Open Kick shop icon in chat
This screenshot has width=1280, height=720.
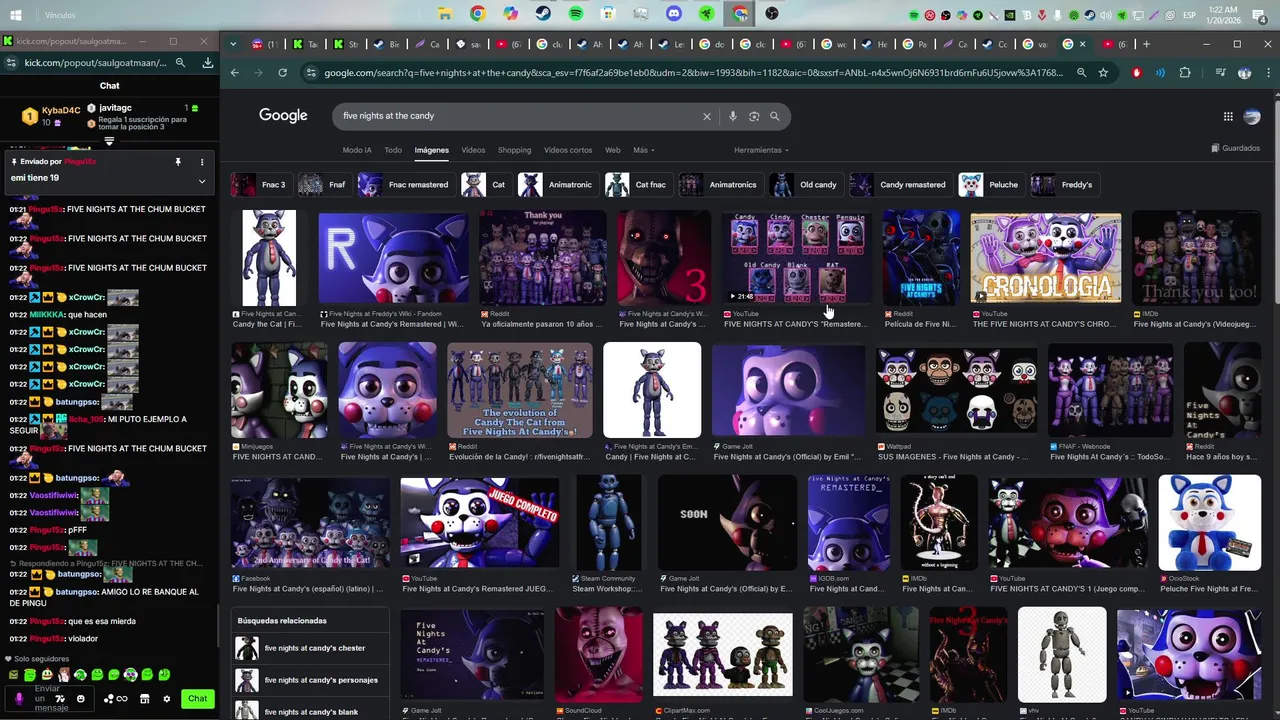(x=145, y=699)
